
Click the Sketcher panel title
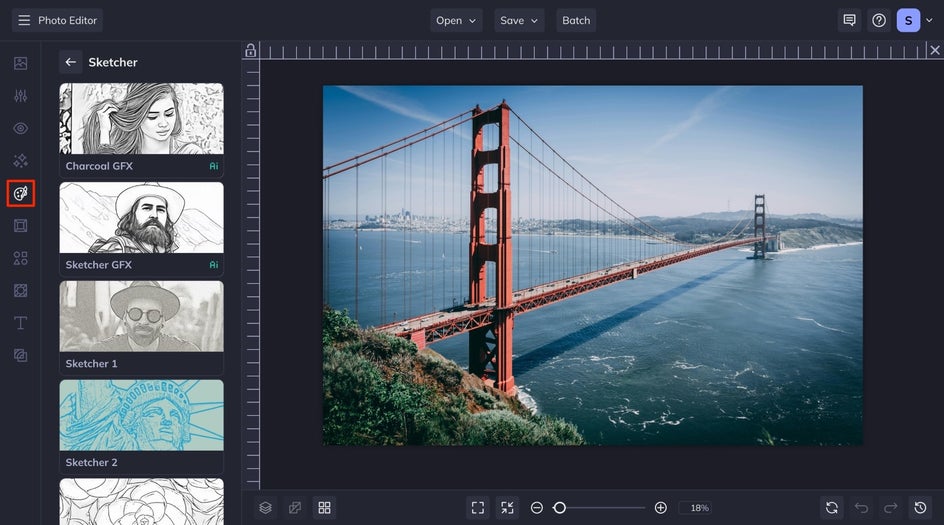click(x=113, y=62)
